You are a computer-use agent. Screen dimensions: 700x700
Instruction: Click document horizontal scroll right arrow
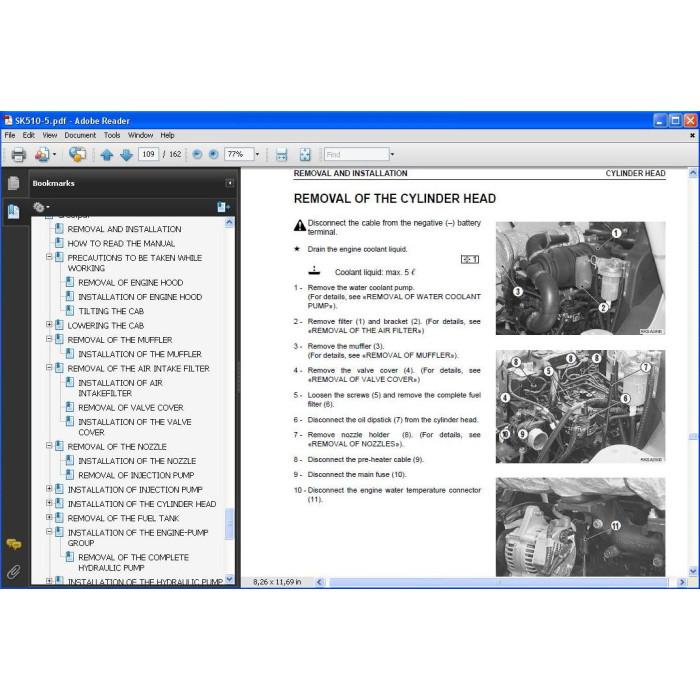(682, 582)
